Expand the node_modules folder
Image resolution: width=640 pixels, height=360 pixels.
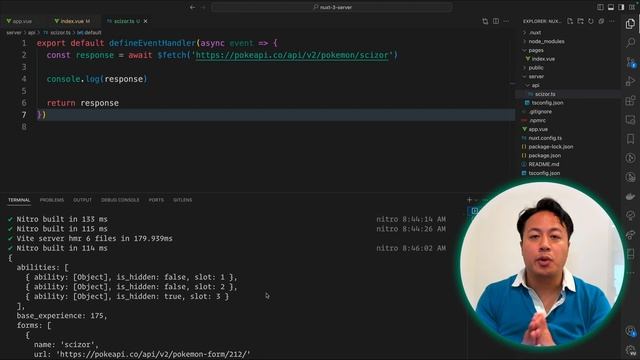(x=546, y=41)
